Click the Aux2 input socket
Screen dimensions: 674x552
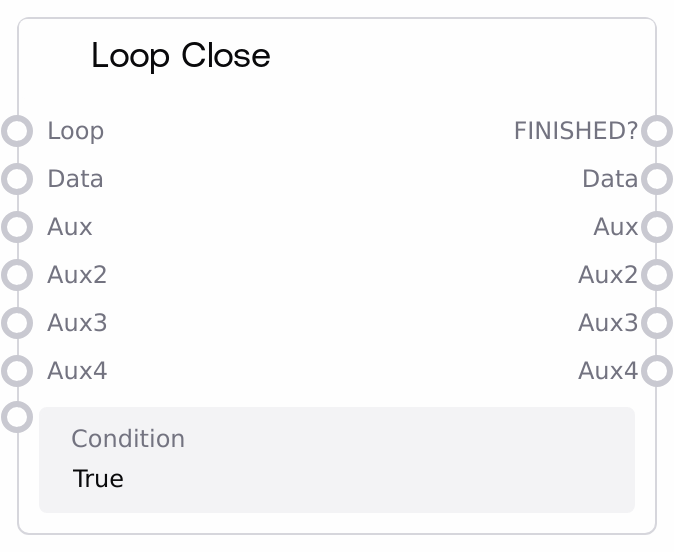(18, 275)
